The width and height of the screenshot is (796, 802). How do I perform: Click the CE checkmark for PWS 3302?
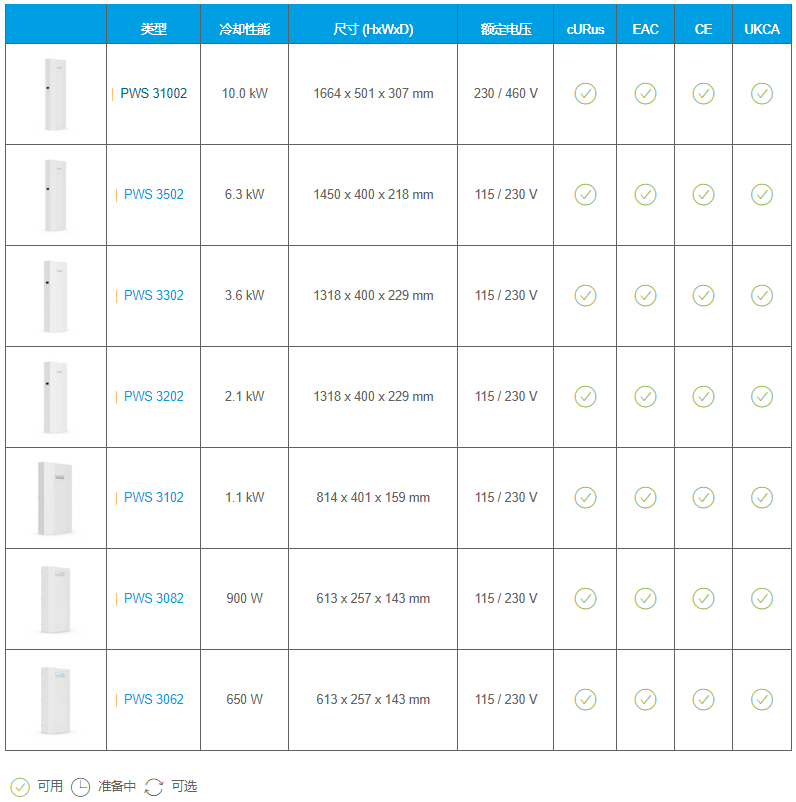point(703,296)
